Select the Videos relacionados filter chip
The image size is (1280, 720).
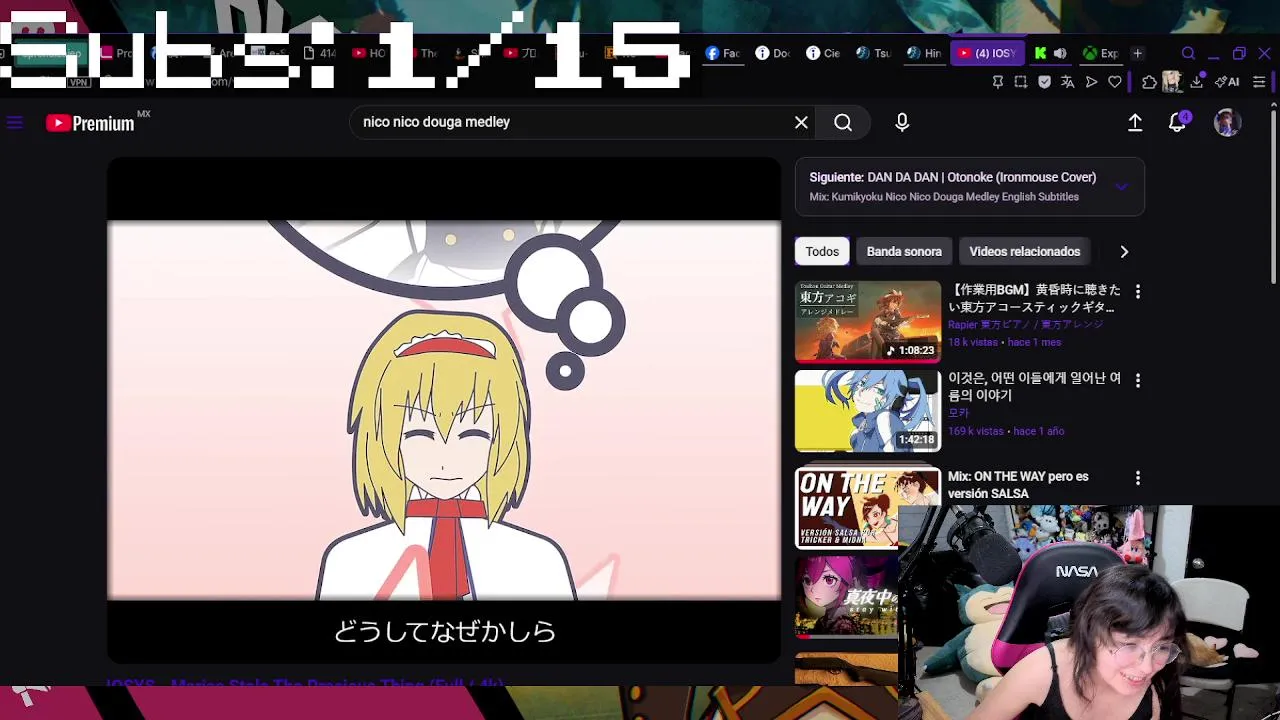(1024, 251)
